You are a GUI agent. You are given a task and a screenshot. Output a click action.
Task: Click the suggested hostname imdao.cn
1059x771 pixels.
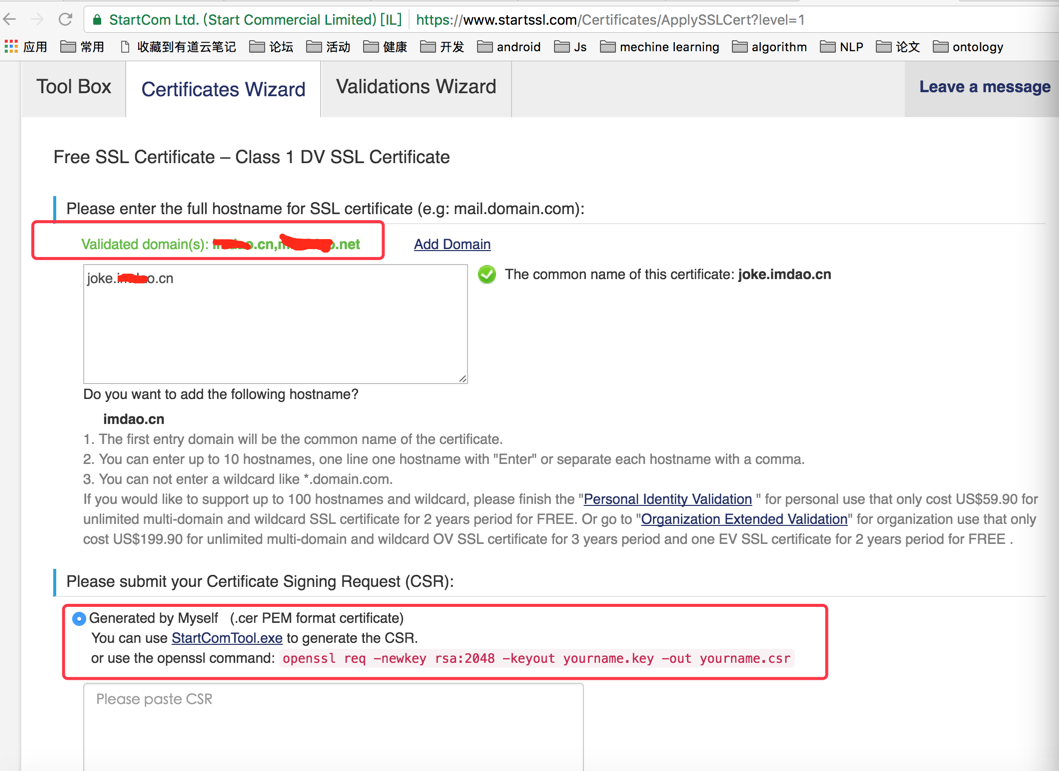point(134,419)
